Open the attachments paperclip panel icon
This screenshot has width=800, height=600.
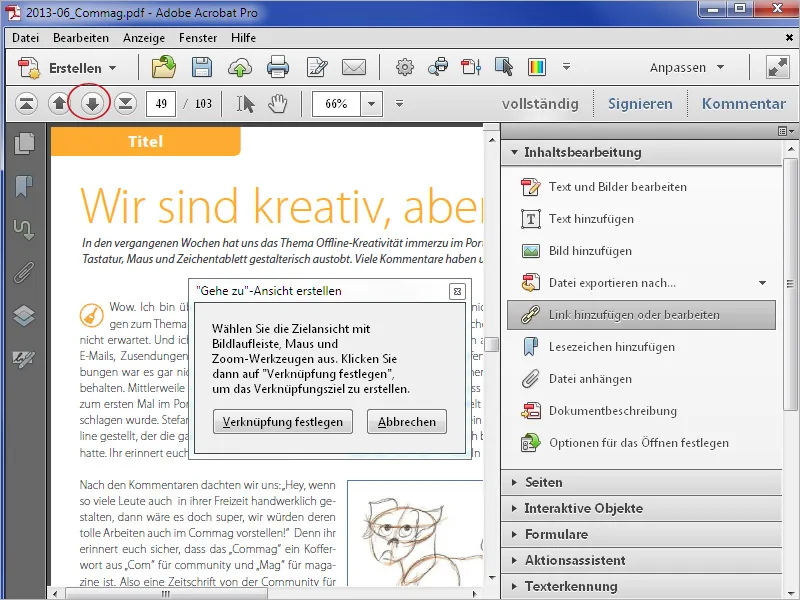click(24, 272)
